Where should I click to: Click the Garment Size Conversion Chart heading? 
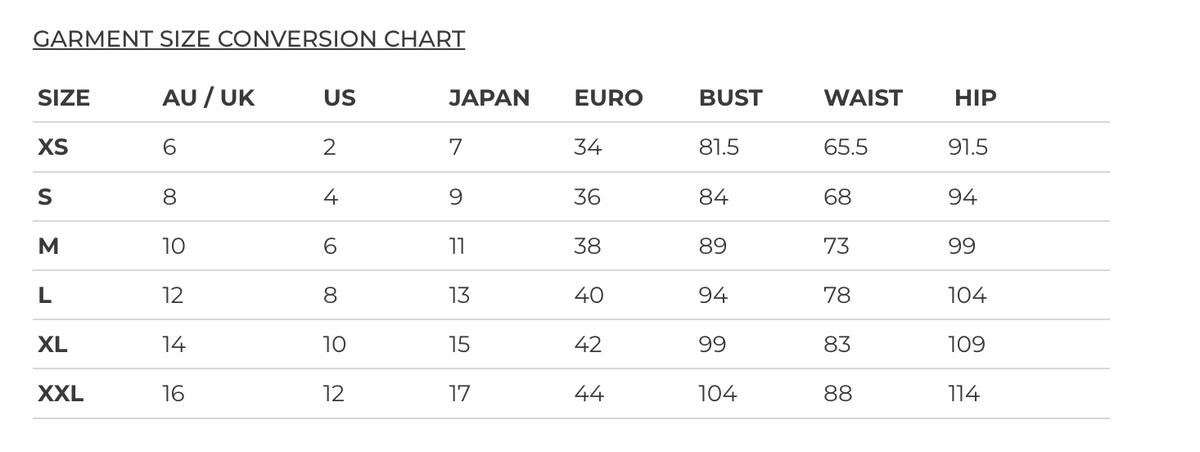[249, 40]
